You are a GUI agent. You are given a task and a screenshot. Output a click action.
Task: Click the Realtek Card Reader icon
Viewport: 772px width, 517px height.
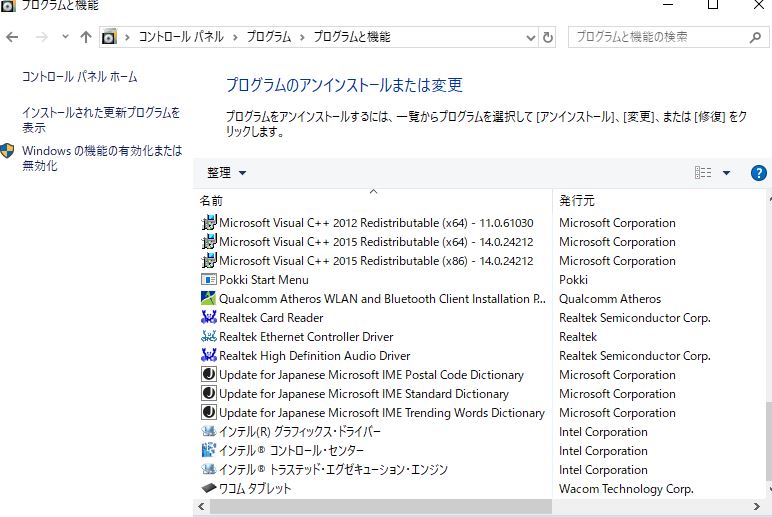coord(209,318)
